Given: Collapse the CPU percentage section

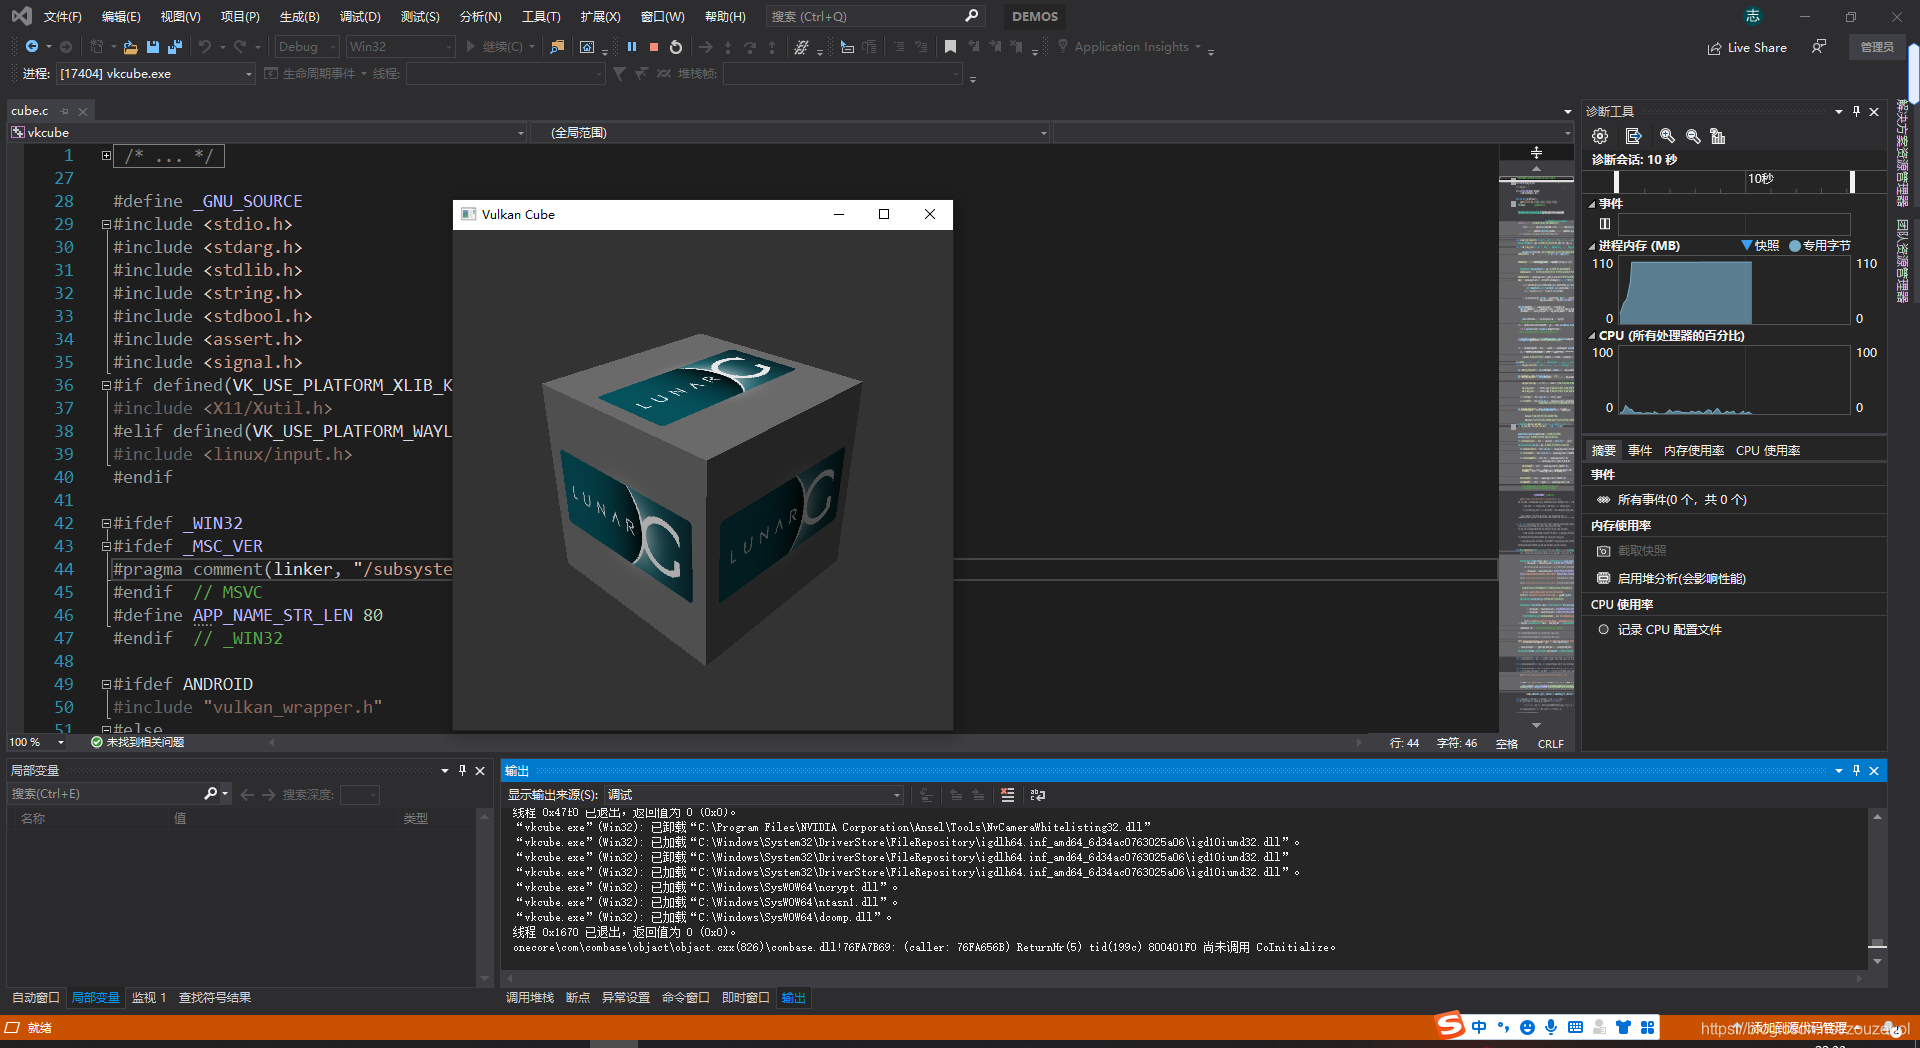Looking at the screenshot, I should click(x=1592, y=336).
